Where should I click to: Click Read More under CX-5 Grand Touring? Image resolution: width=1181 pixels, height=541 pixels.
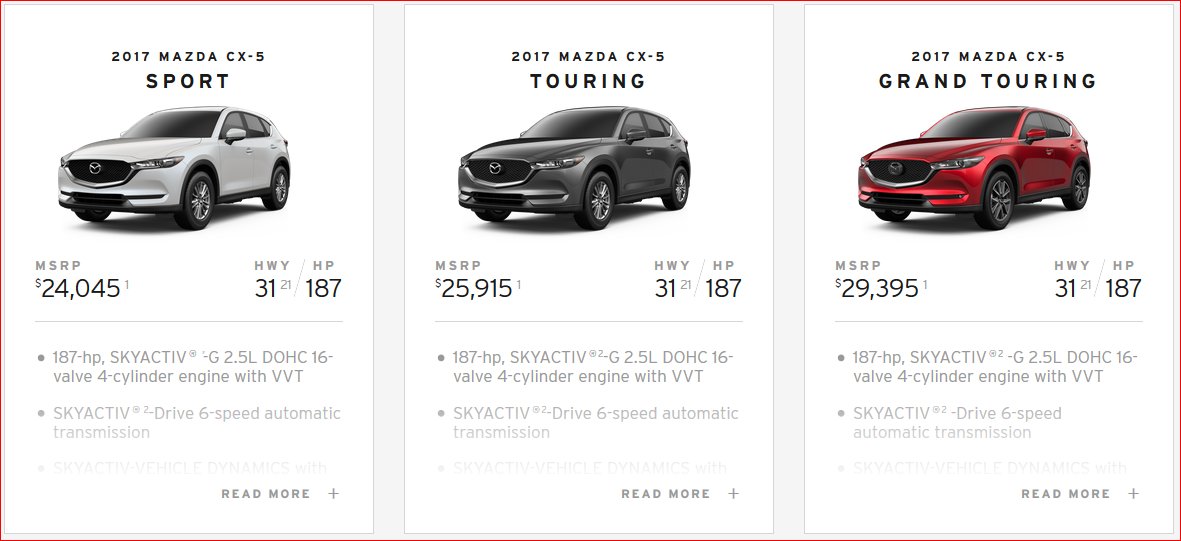coord(1066,494)
